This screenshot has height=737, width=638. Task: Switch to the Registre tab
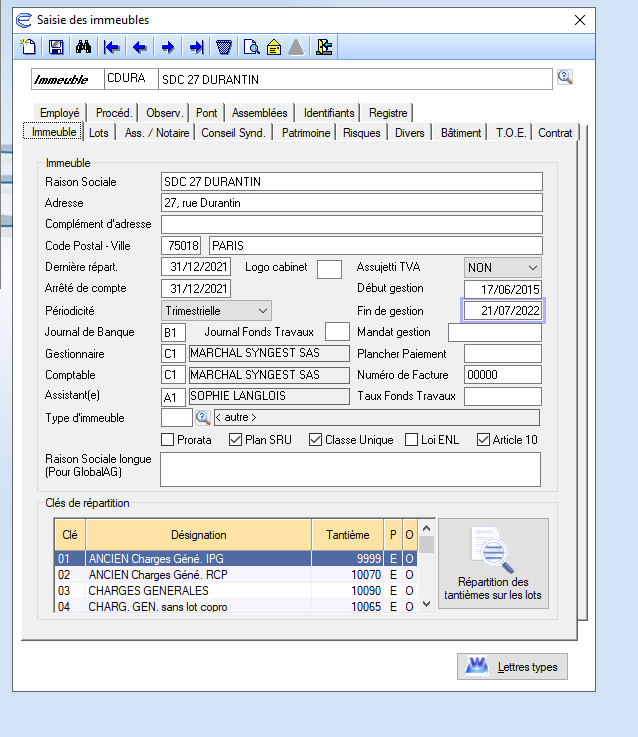388,113
